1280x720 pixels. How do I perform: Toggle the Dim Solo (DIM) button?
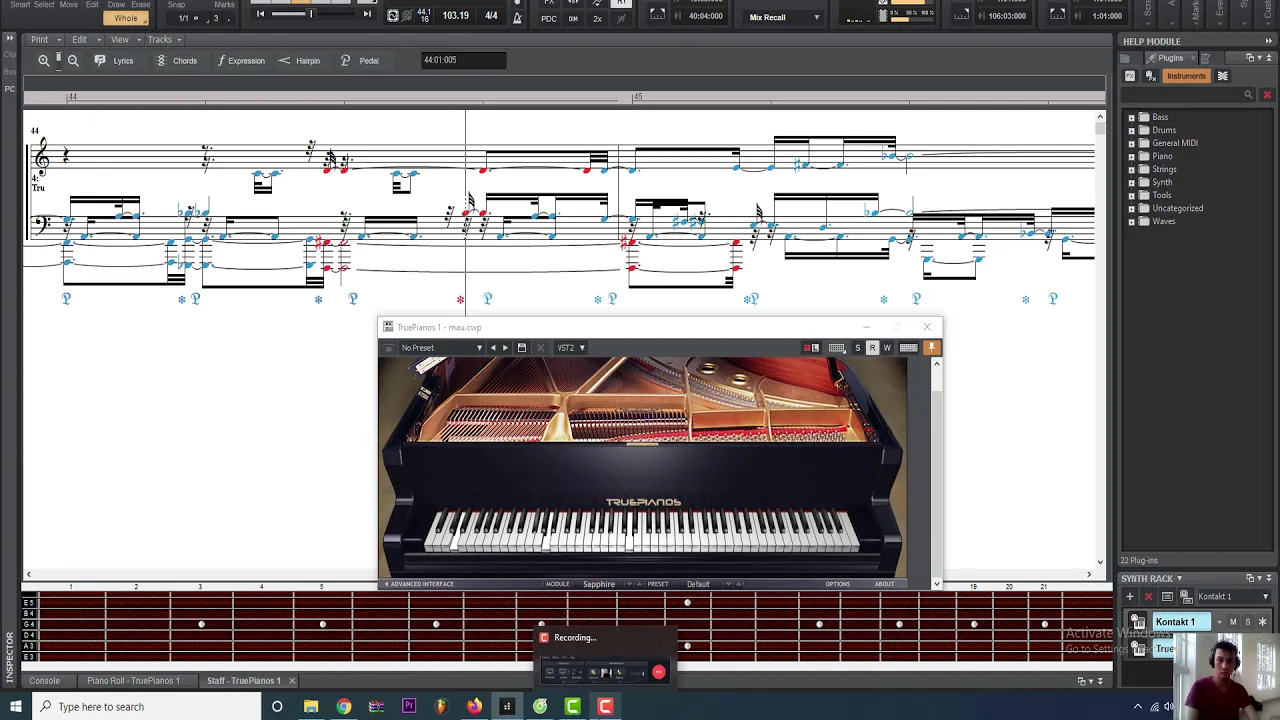coord(573,19)
